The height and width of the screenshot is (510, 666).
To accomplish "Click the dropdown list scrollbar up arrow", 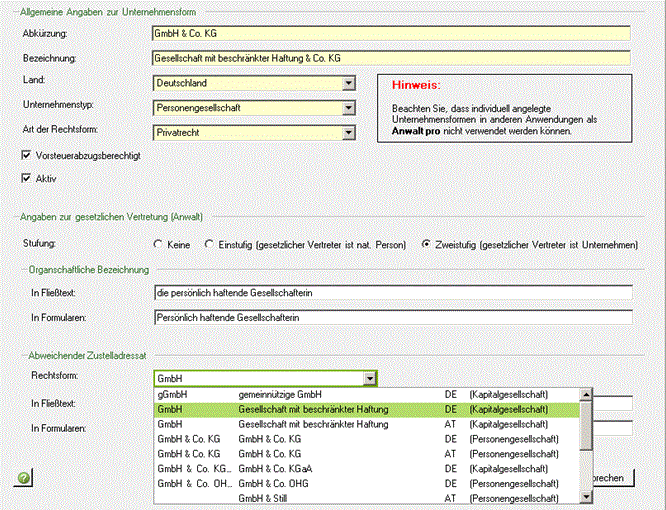I will (586, 395).
